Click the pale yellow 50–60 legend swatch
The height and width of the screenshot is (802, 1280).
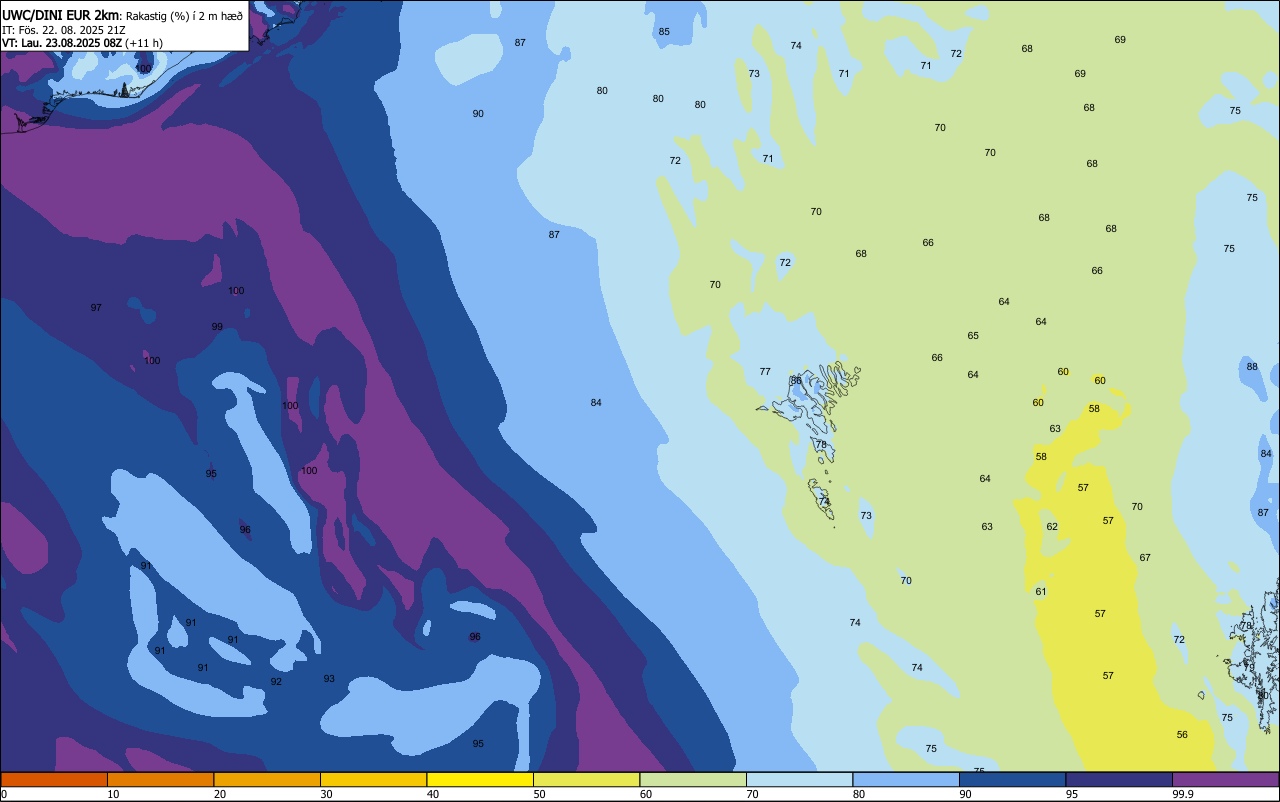point(586,779)
